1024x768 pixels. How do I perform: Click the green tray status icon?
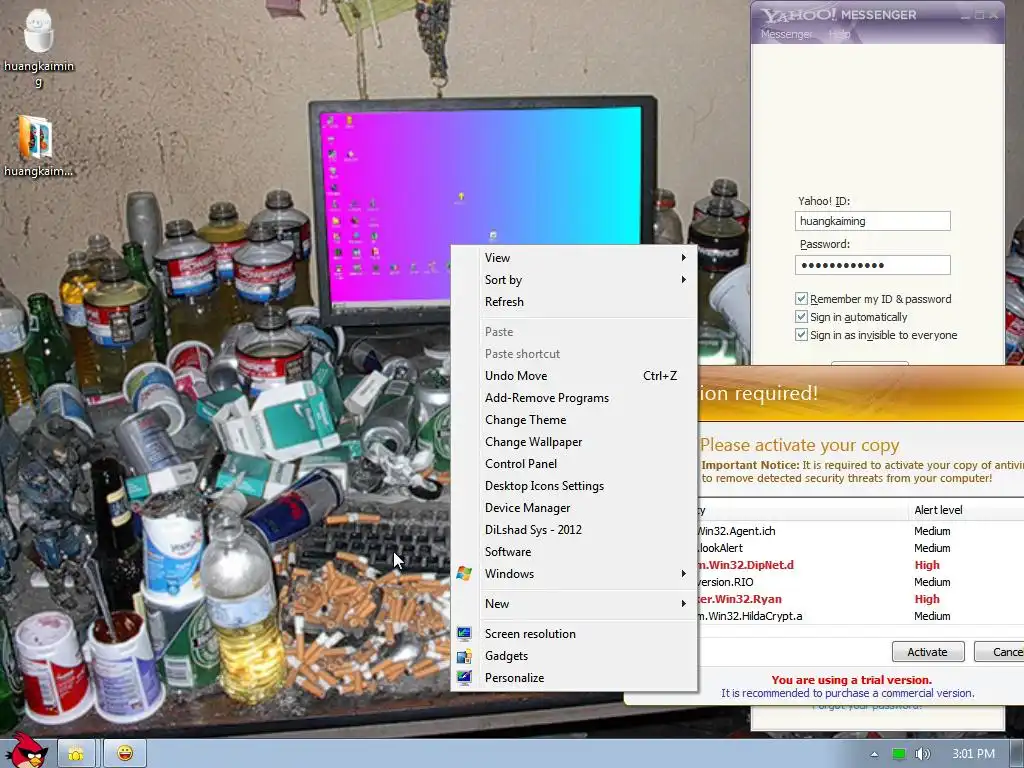tap(899, 754)
